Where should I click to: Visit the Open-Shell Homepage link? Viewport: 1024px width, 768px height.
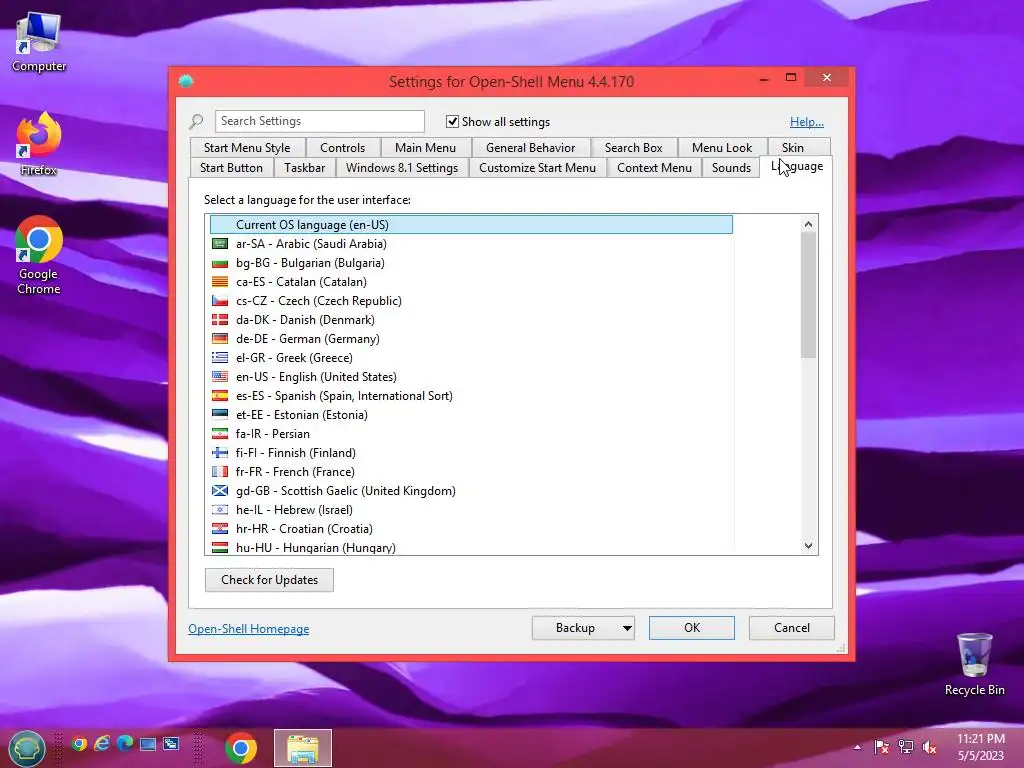249,629
